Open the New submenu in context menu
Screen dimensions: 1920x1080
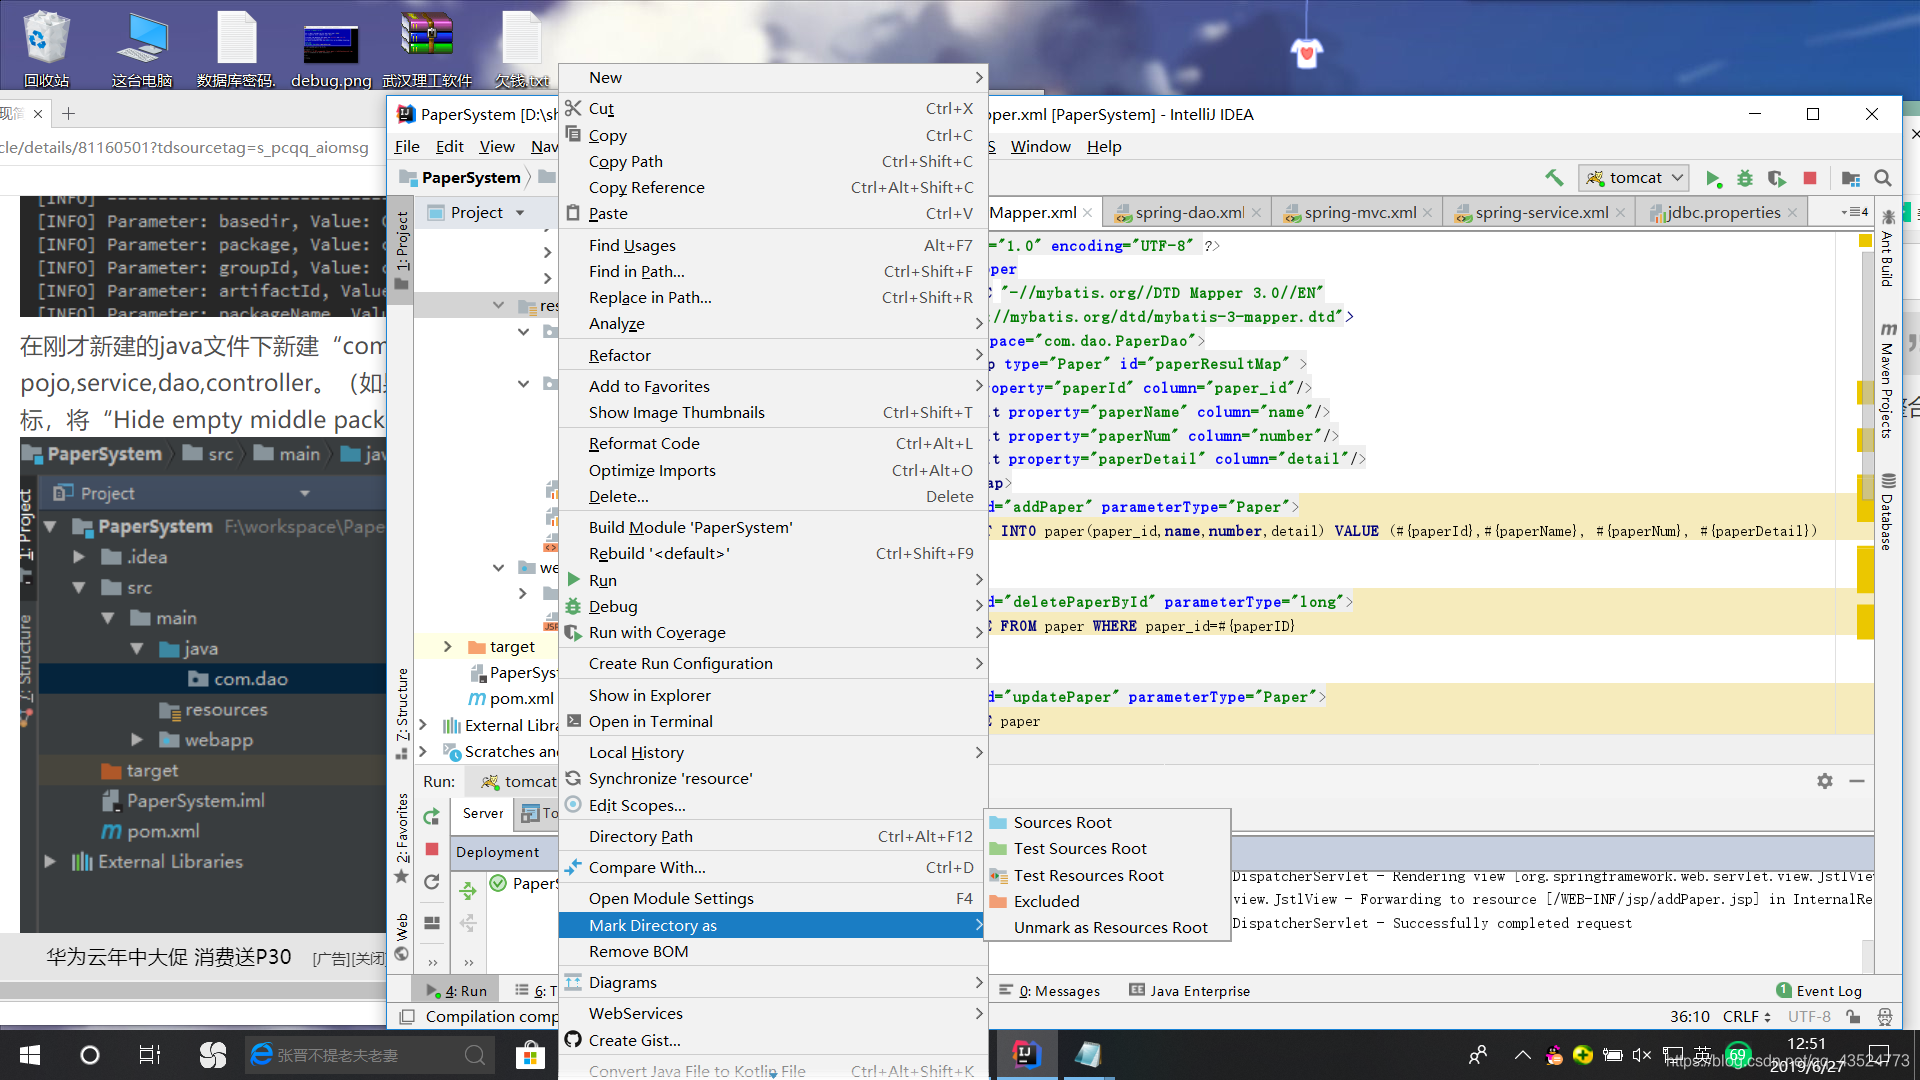point(773,78)
